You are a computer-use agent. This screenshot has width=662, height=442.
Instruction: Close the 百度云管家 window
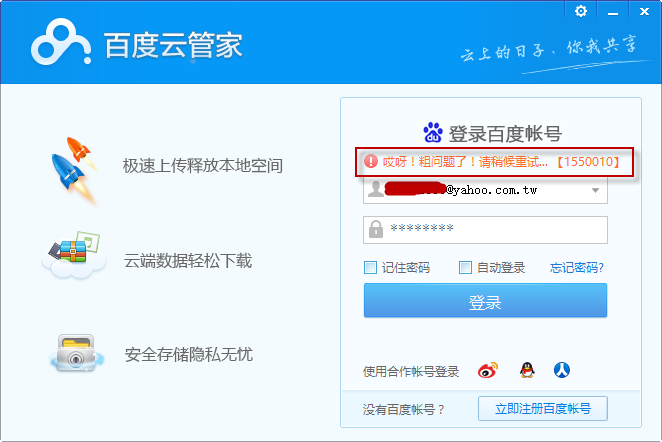coord(644,12)
